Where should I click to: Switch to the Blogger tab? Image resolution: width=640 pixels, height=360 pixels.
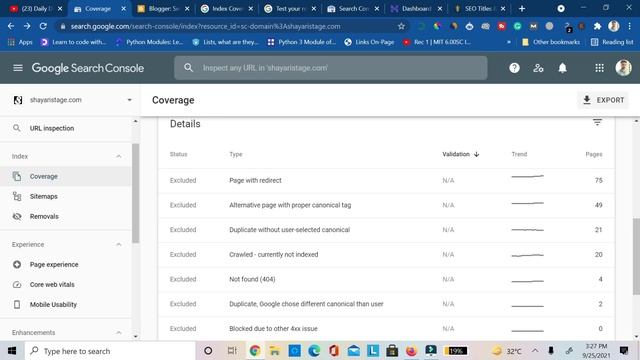click(163, 9)
